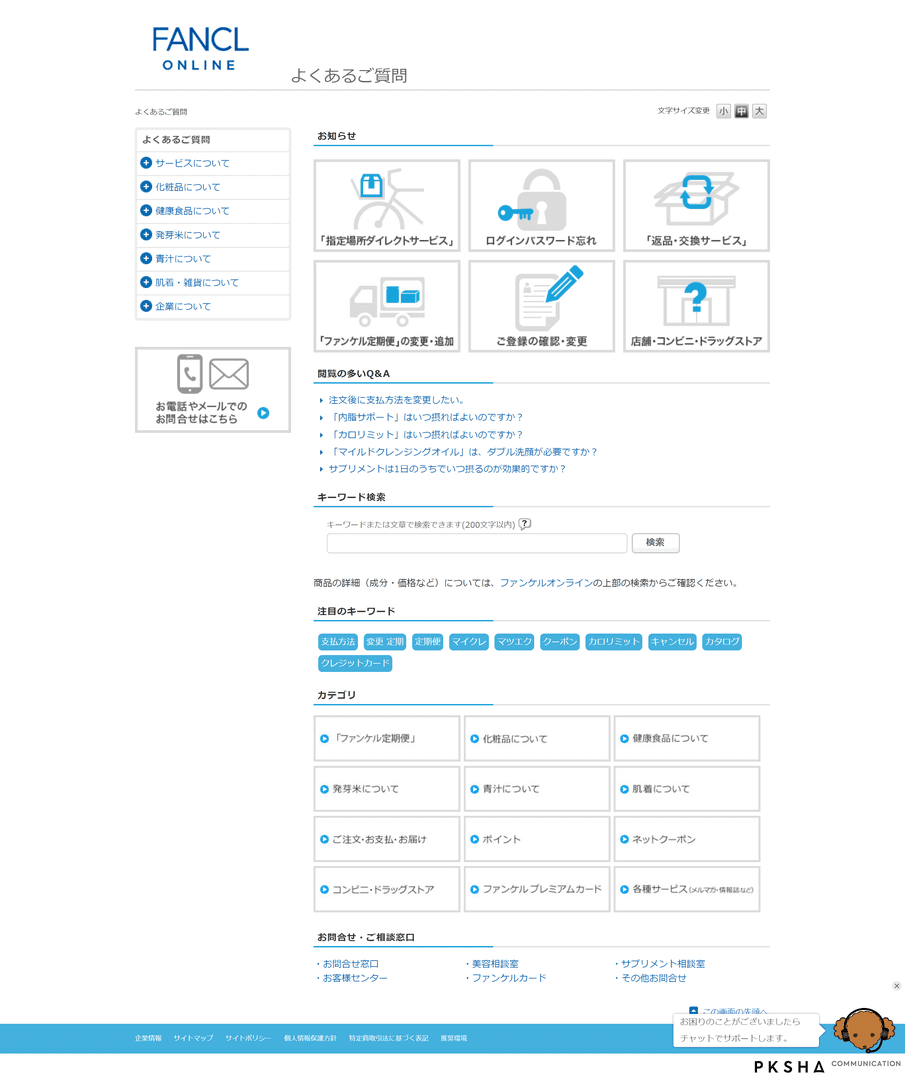Open the ご登録の確認・変更 pencil tile

pos(541,307)
